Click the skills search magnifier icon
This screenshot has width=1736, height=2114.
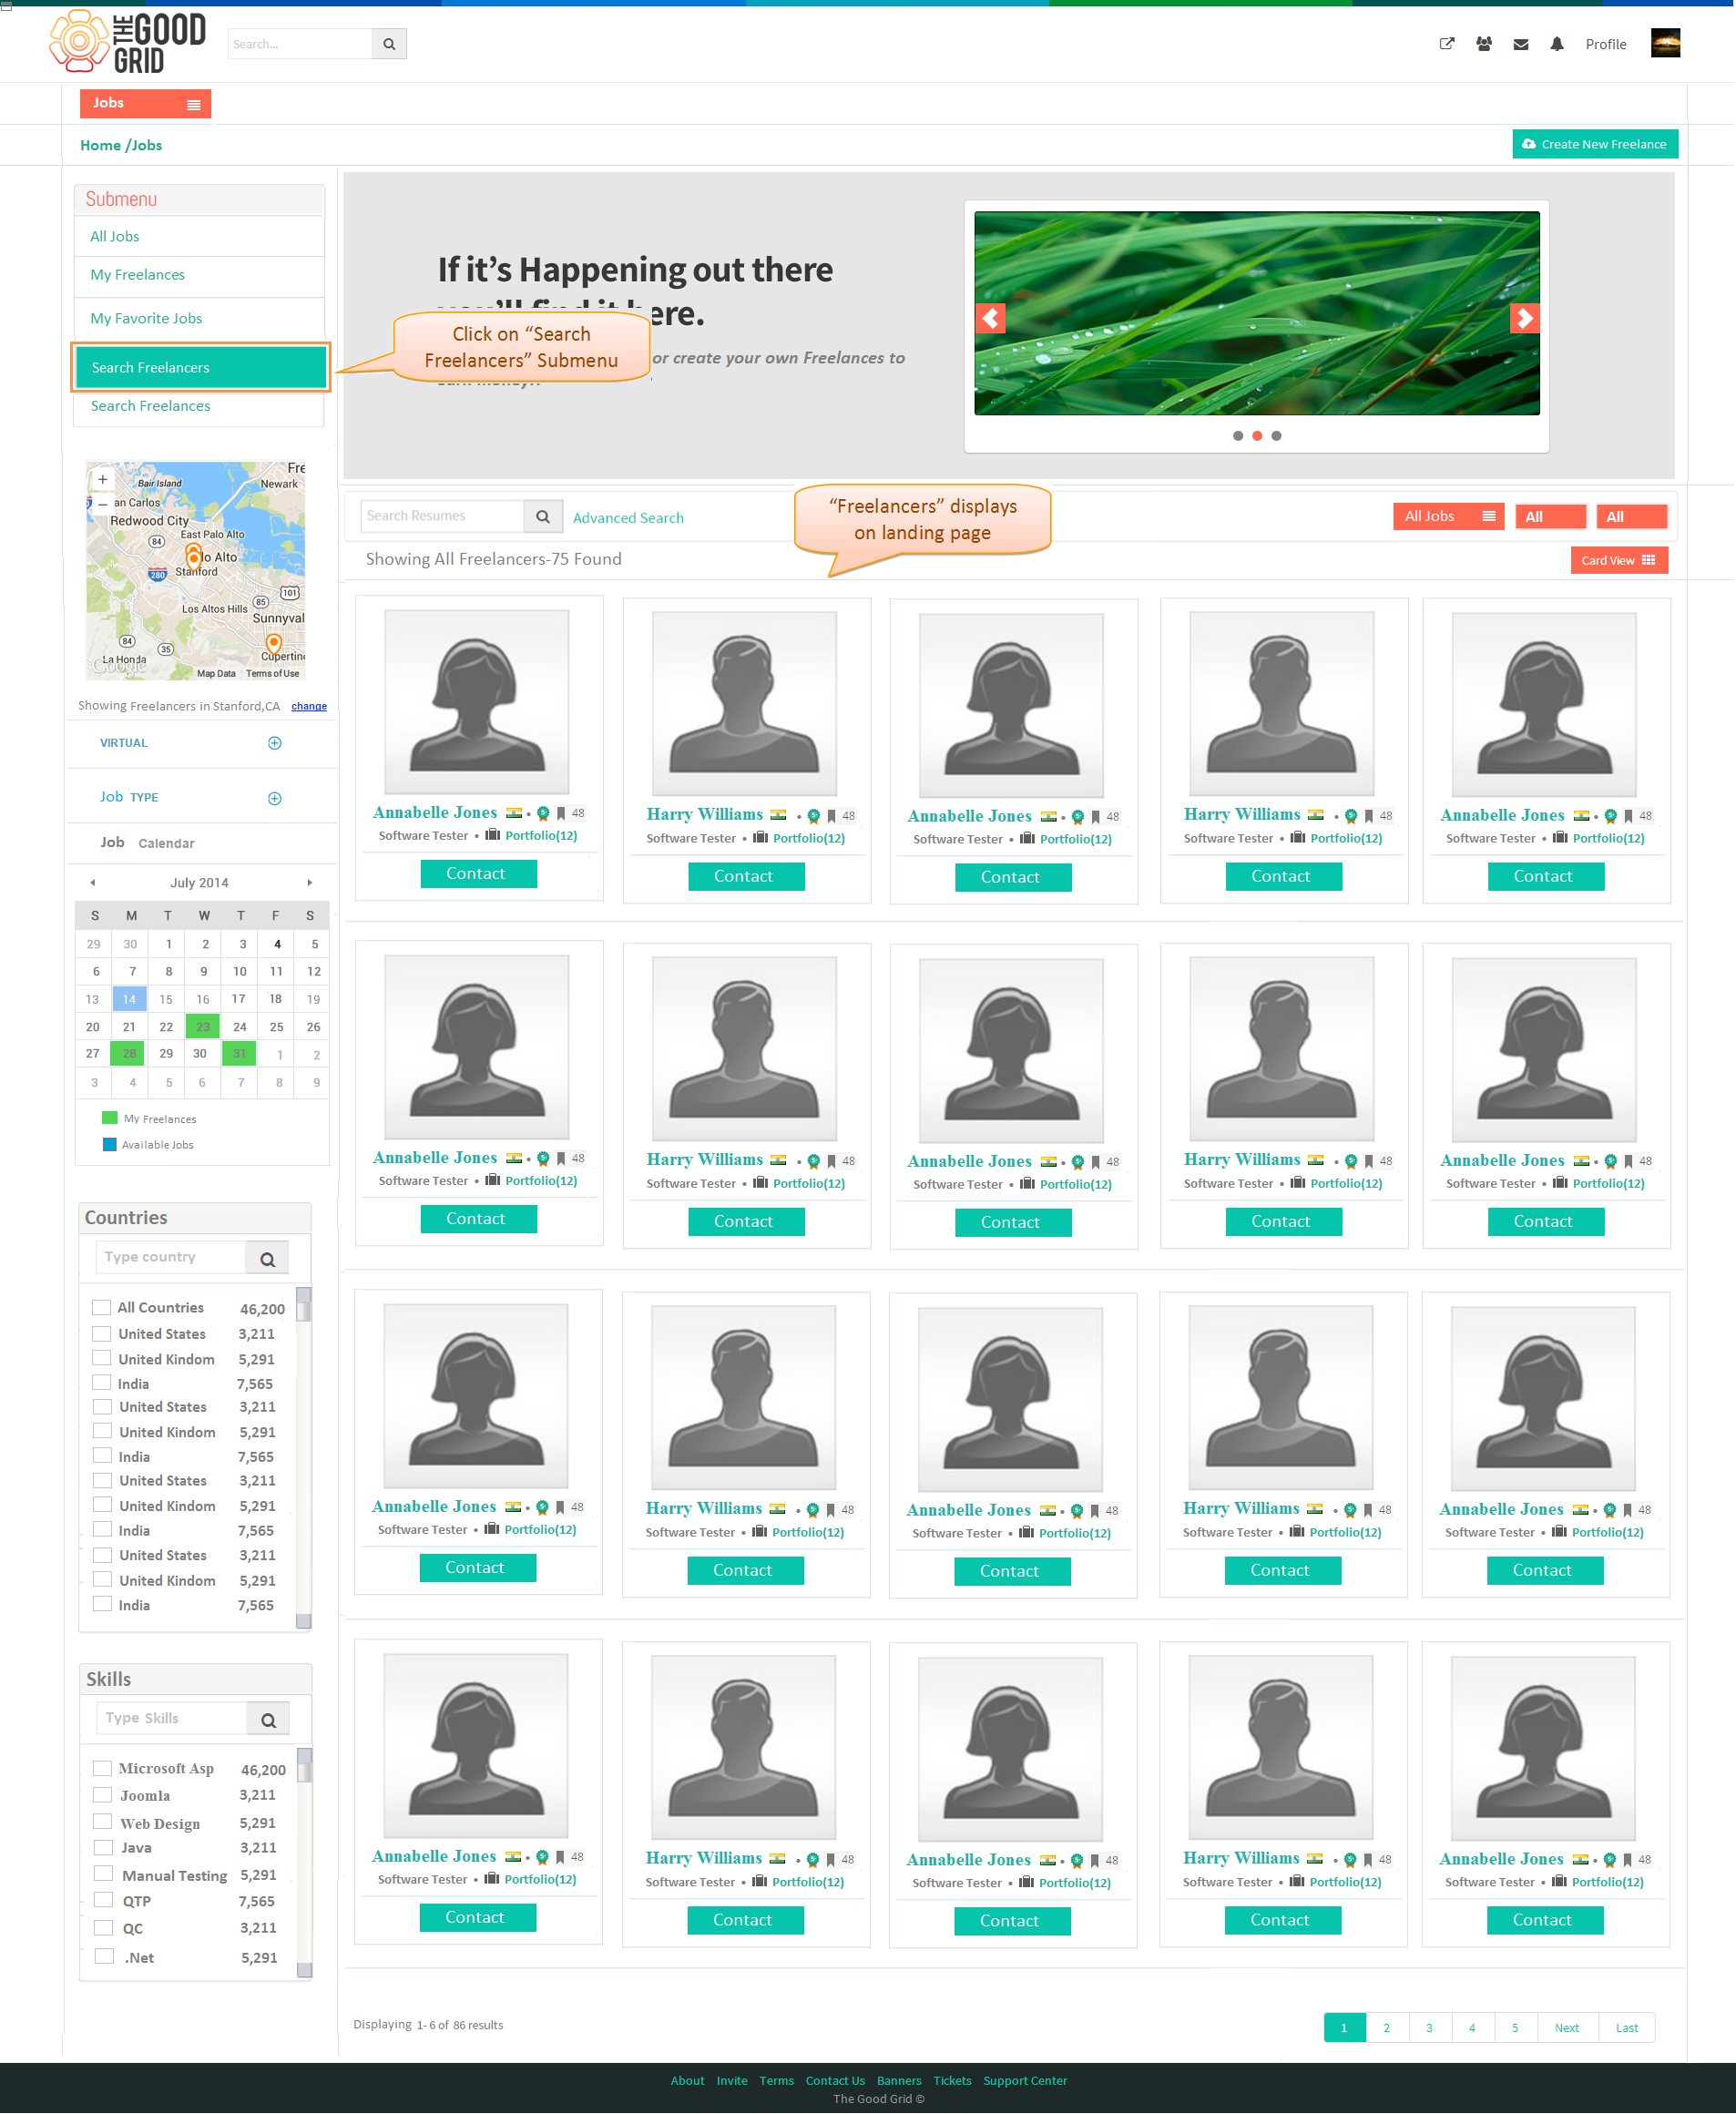point(268,1720)
